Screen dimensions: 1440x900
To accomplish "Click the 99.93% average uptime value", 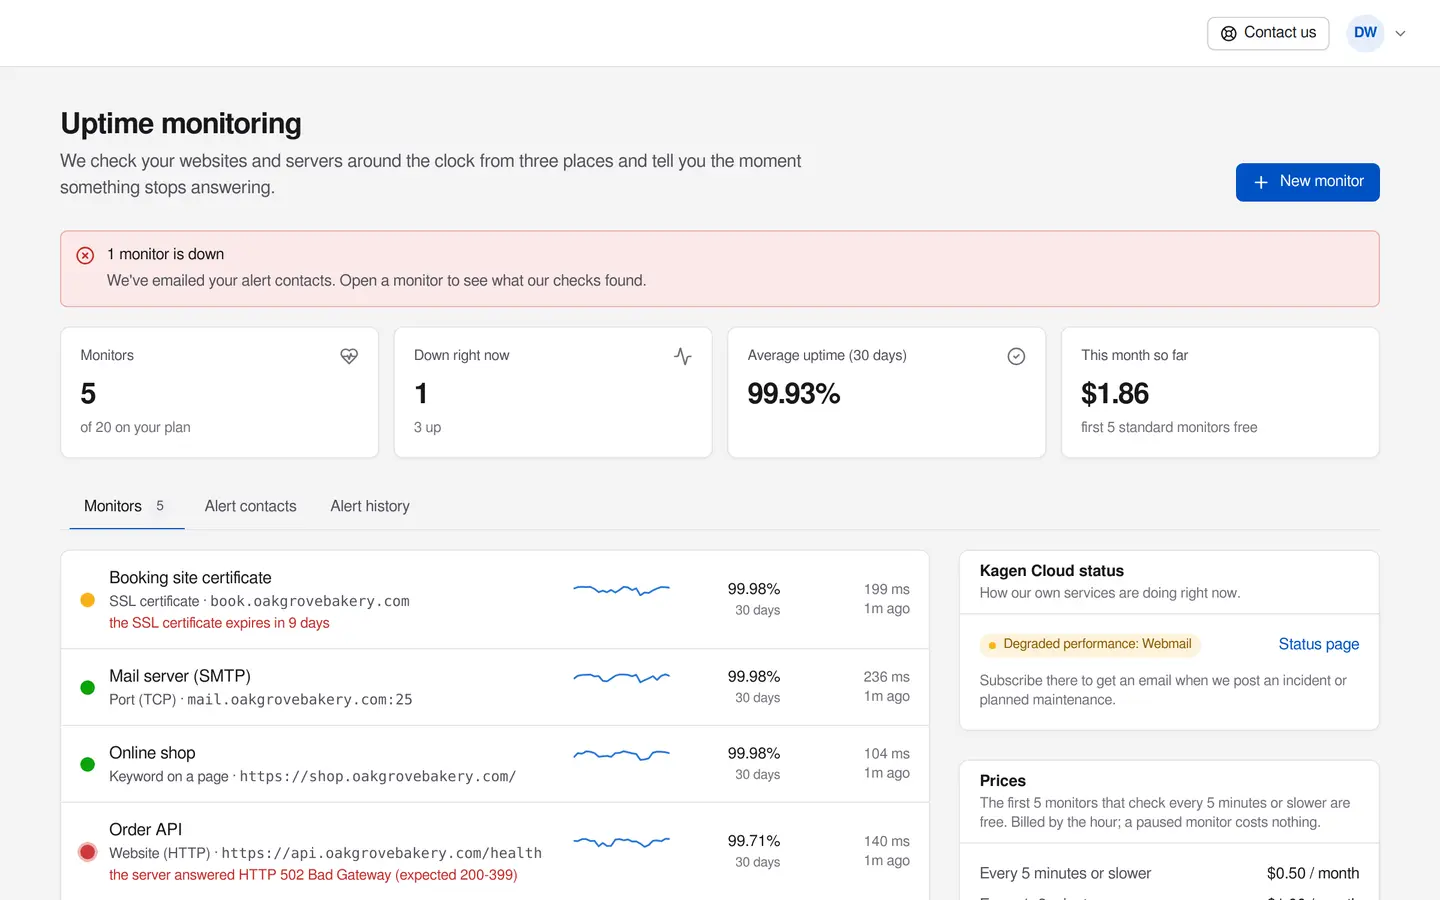I will coord(794,394).
